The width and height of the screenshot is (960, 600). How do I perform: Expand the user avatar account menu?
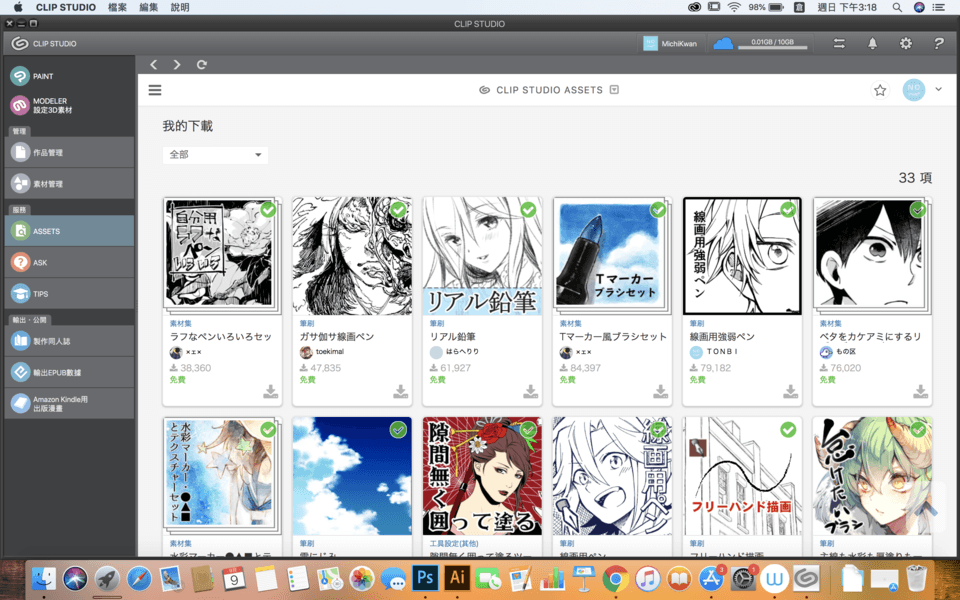click(938, 90)
